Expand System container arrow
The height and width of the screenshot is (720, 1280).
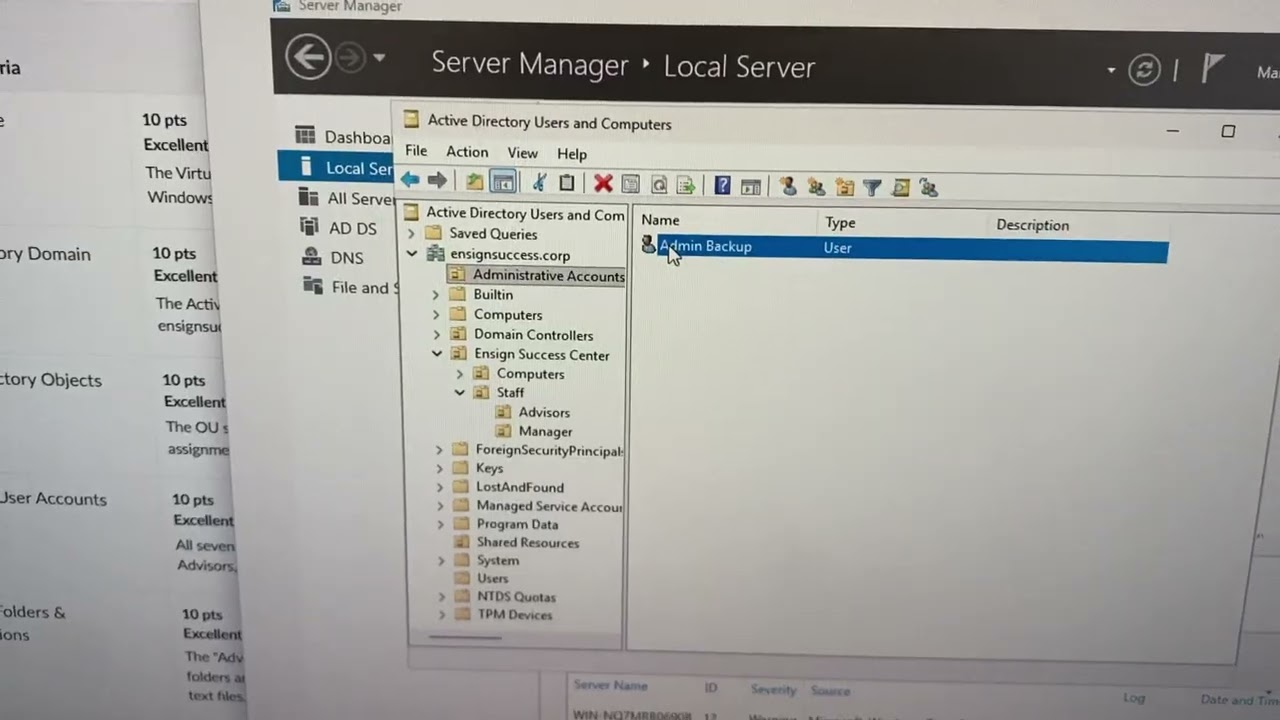(x=441, y=561)
